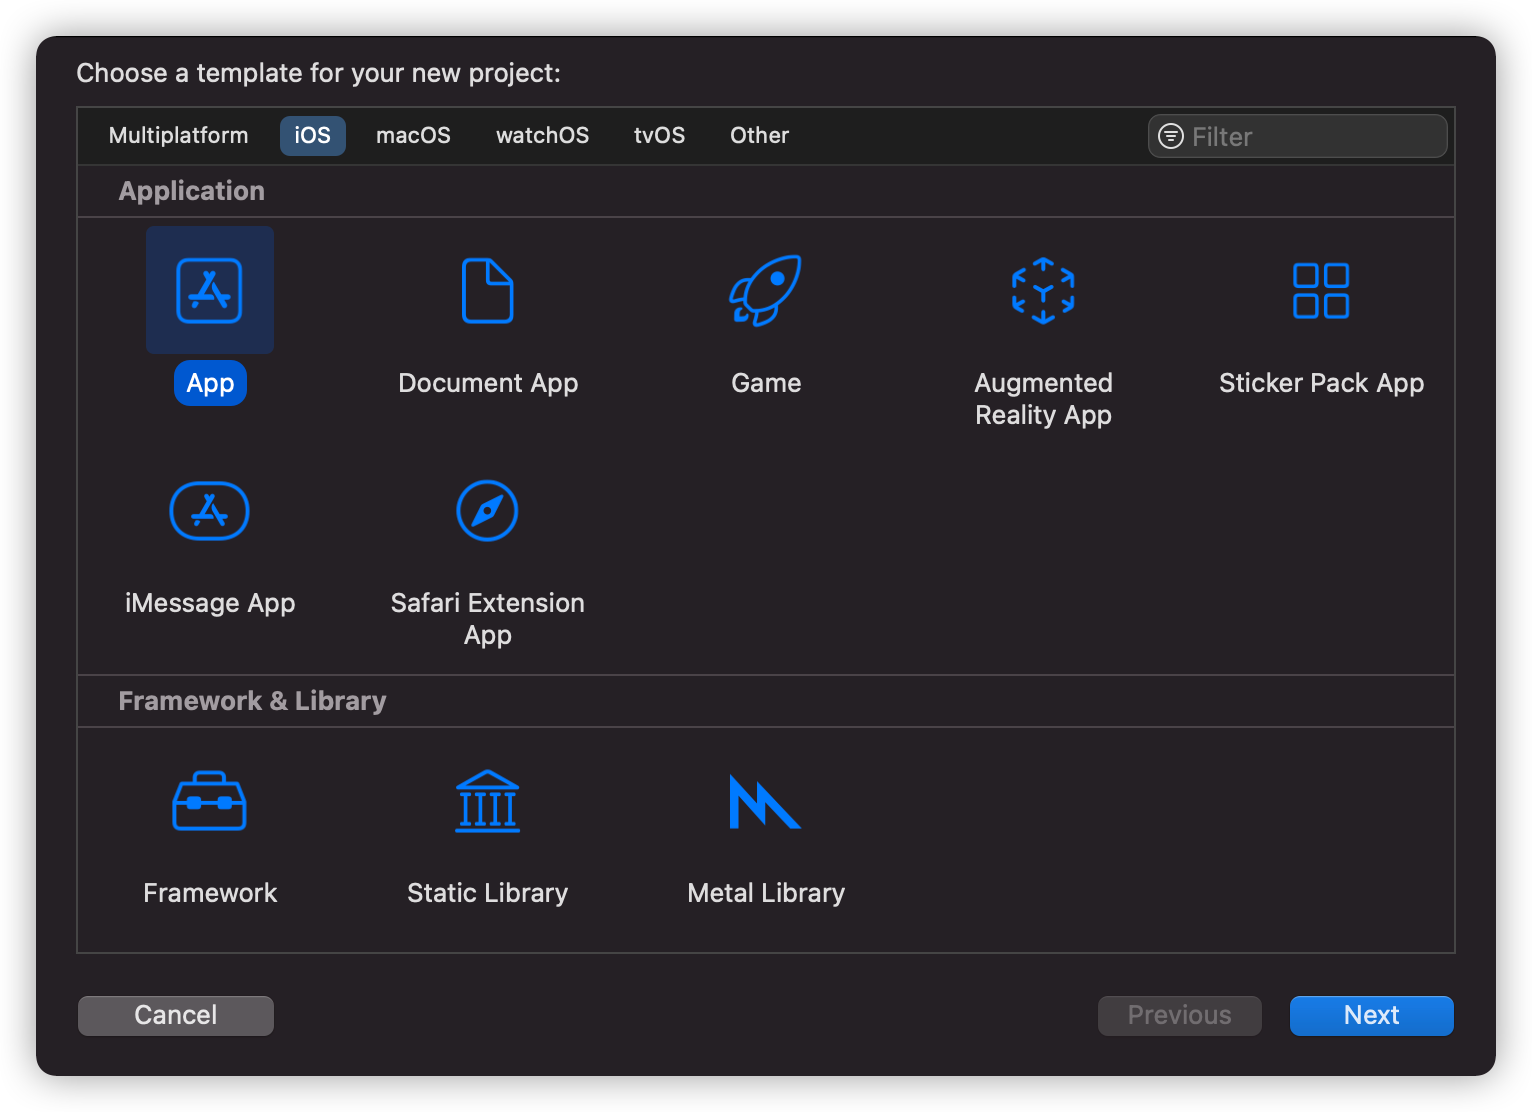
Task: Choose the Sticker Pack App grid icon
Action: pyautogui.click(x=1321, y=290)
